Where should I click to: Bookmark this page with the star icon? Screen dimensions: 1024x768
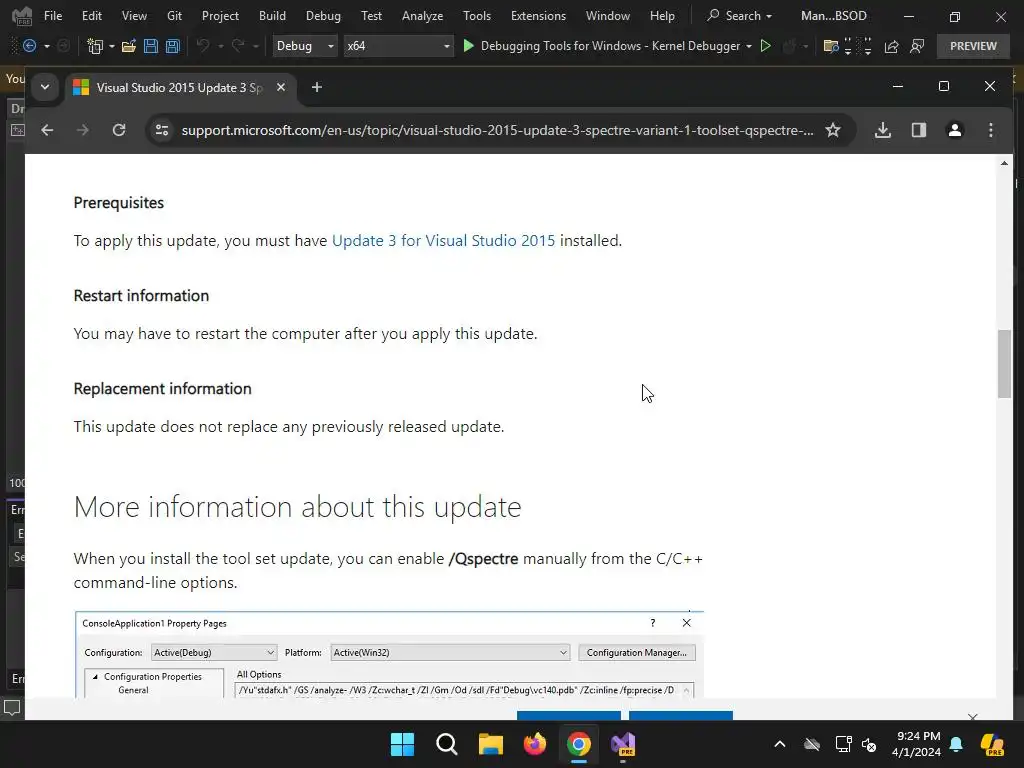(x=833, y=130)
